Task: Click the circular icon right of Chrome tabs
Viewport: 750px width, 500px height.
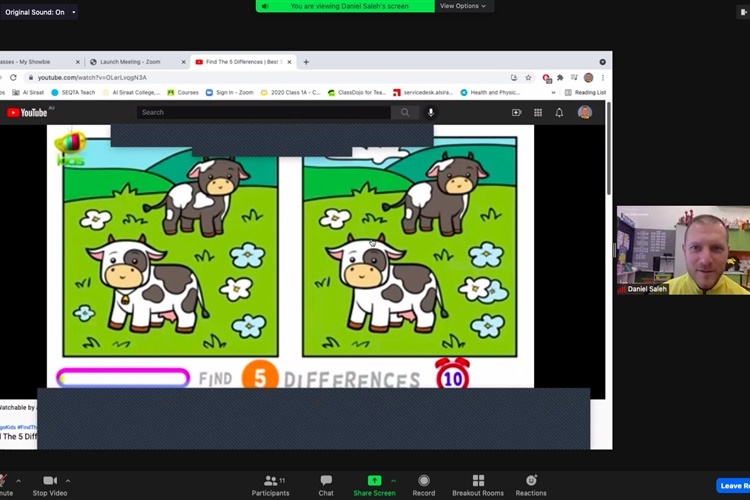Action: tap(603, 62)
